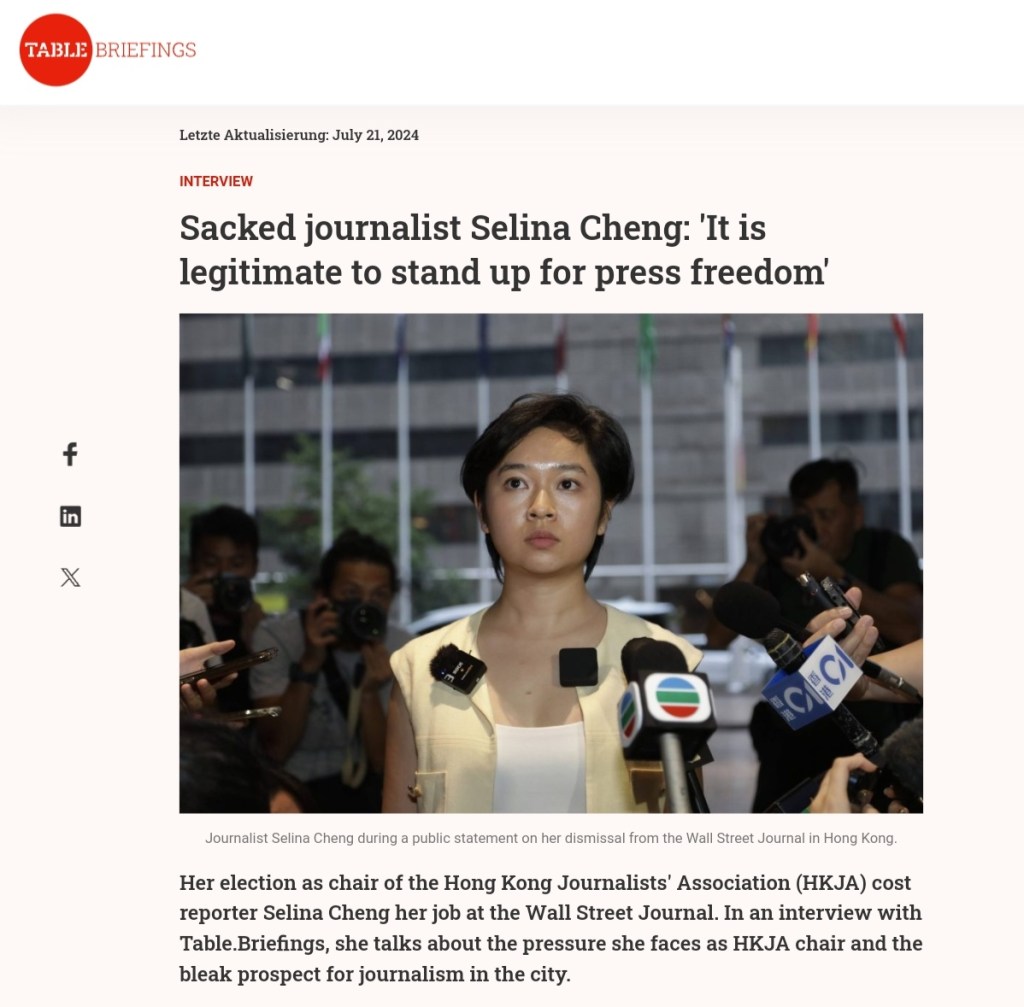Share the article on Facebook
The height and width of the screenshot is (1007, 1024).
70,454
